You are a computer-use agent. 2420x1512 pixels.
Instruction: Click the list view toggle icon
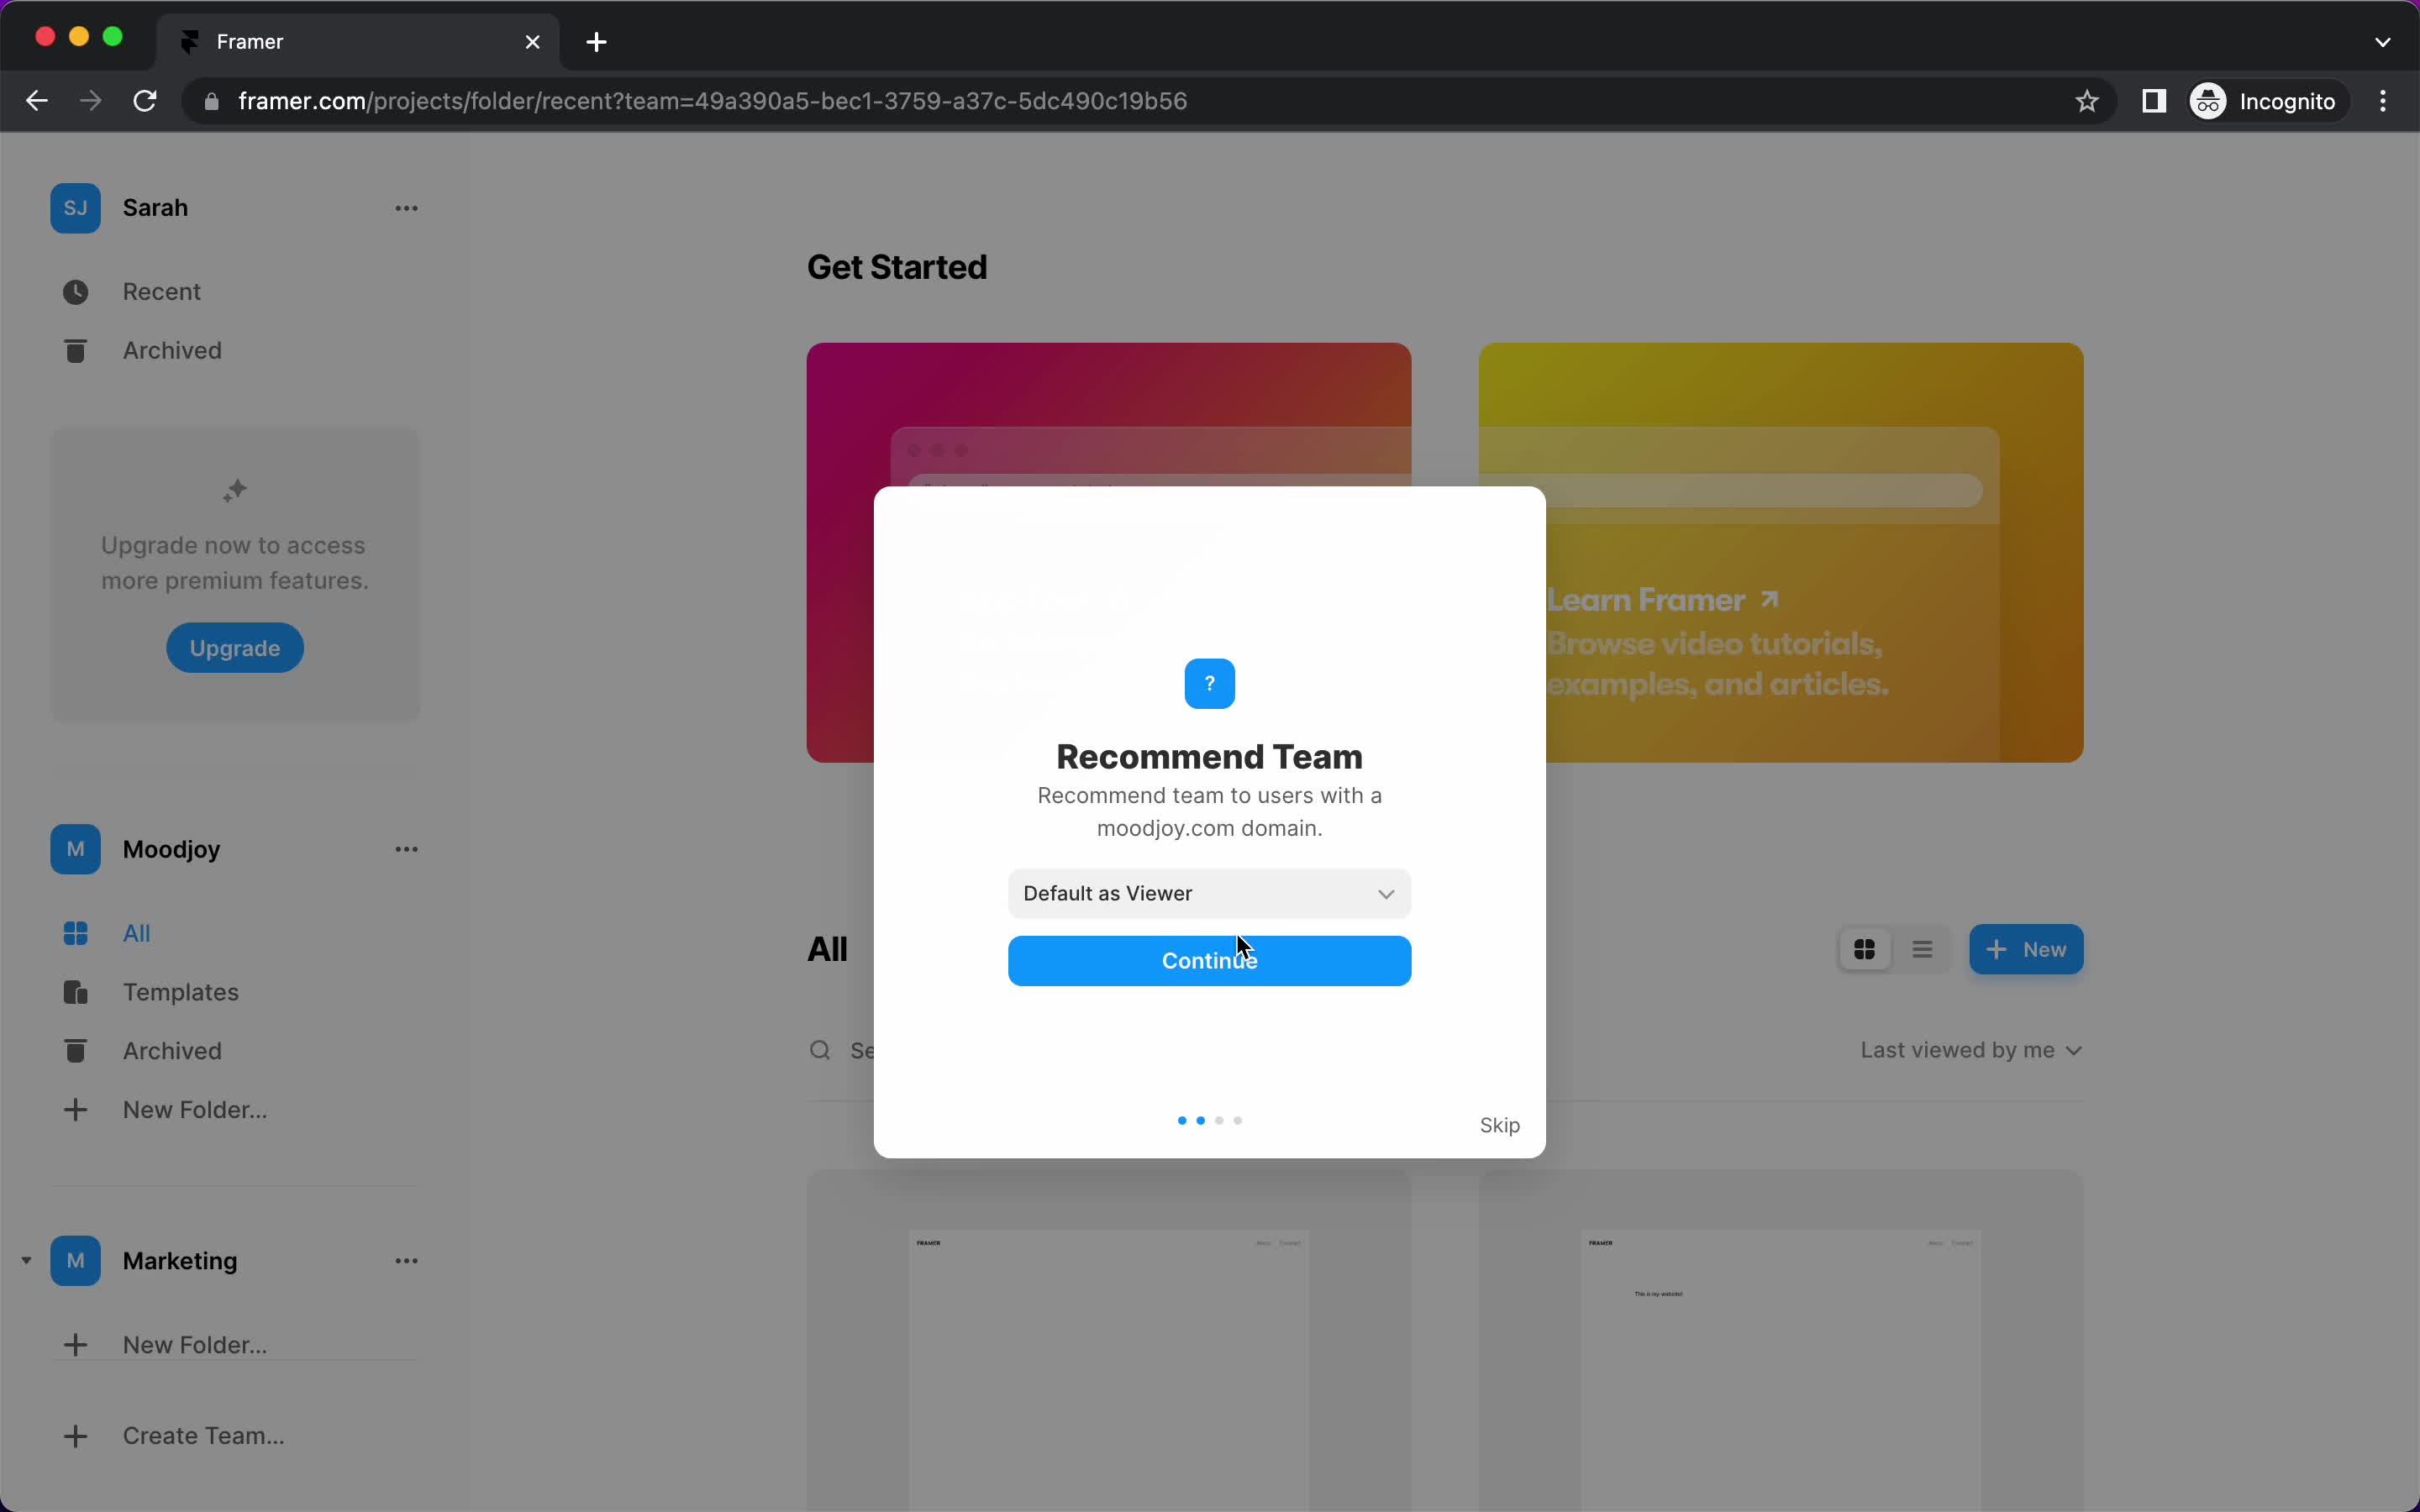tap(1922, 949)
